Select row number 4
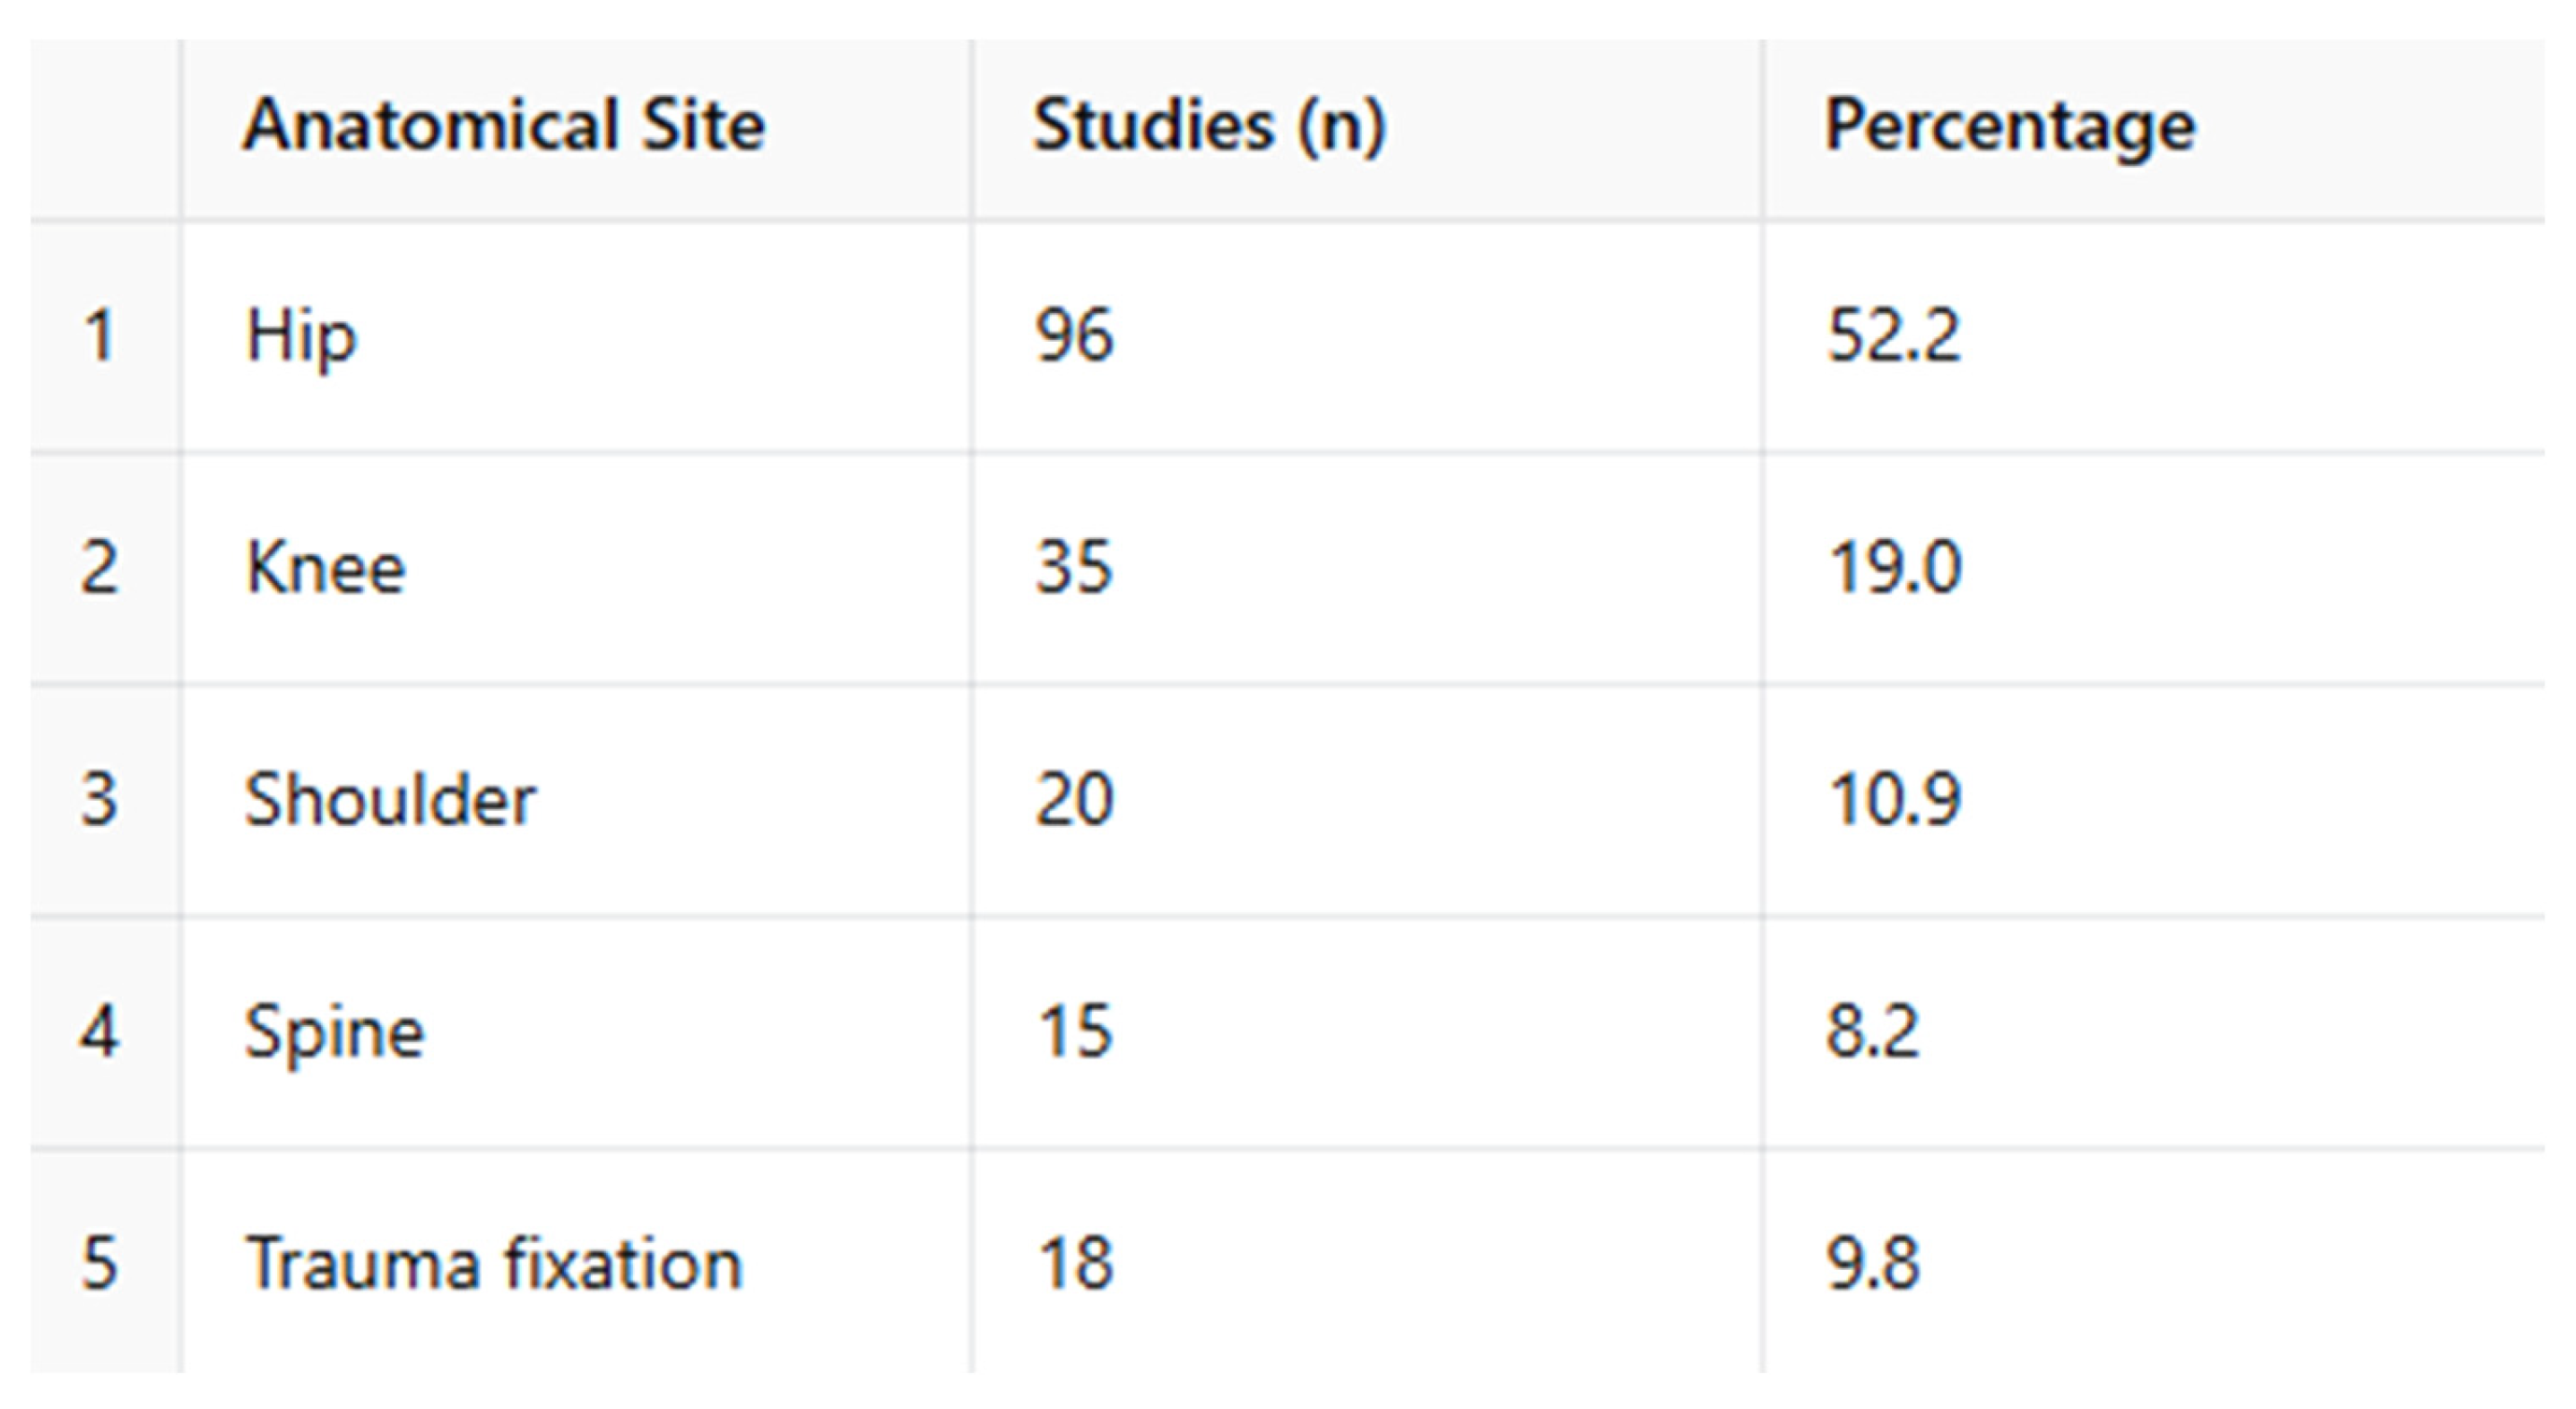2576x1409 pixels. pyautogui.click(x=100, y=1032)
